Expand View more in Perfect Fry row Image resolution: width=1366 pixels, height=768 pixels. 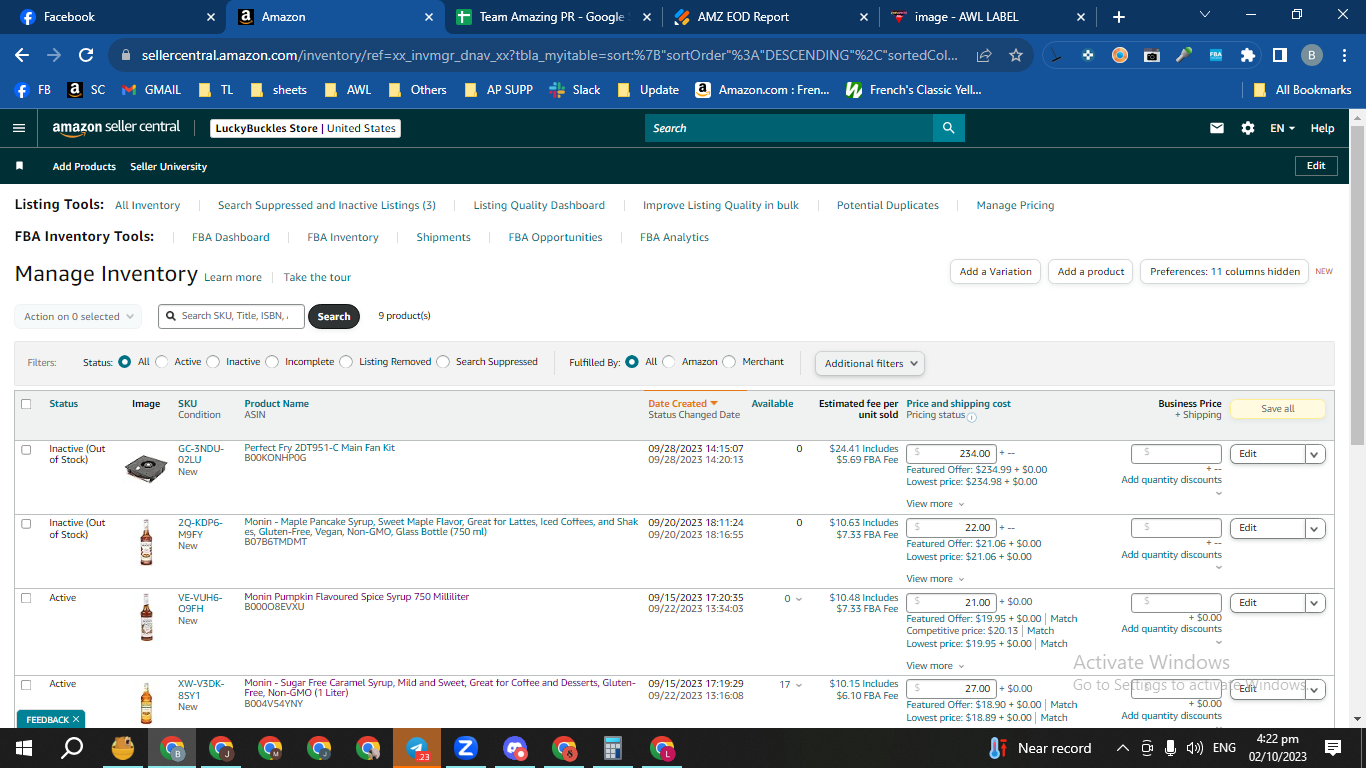(935, 504)
